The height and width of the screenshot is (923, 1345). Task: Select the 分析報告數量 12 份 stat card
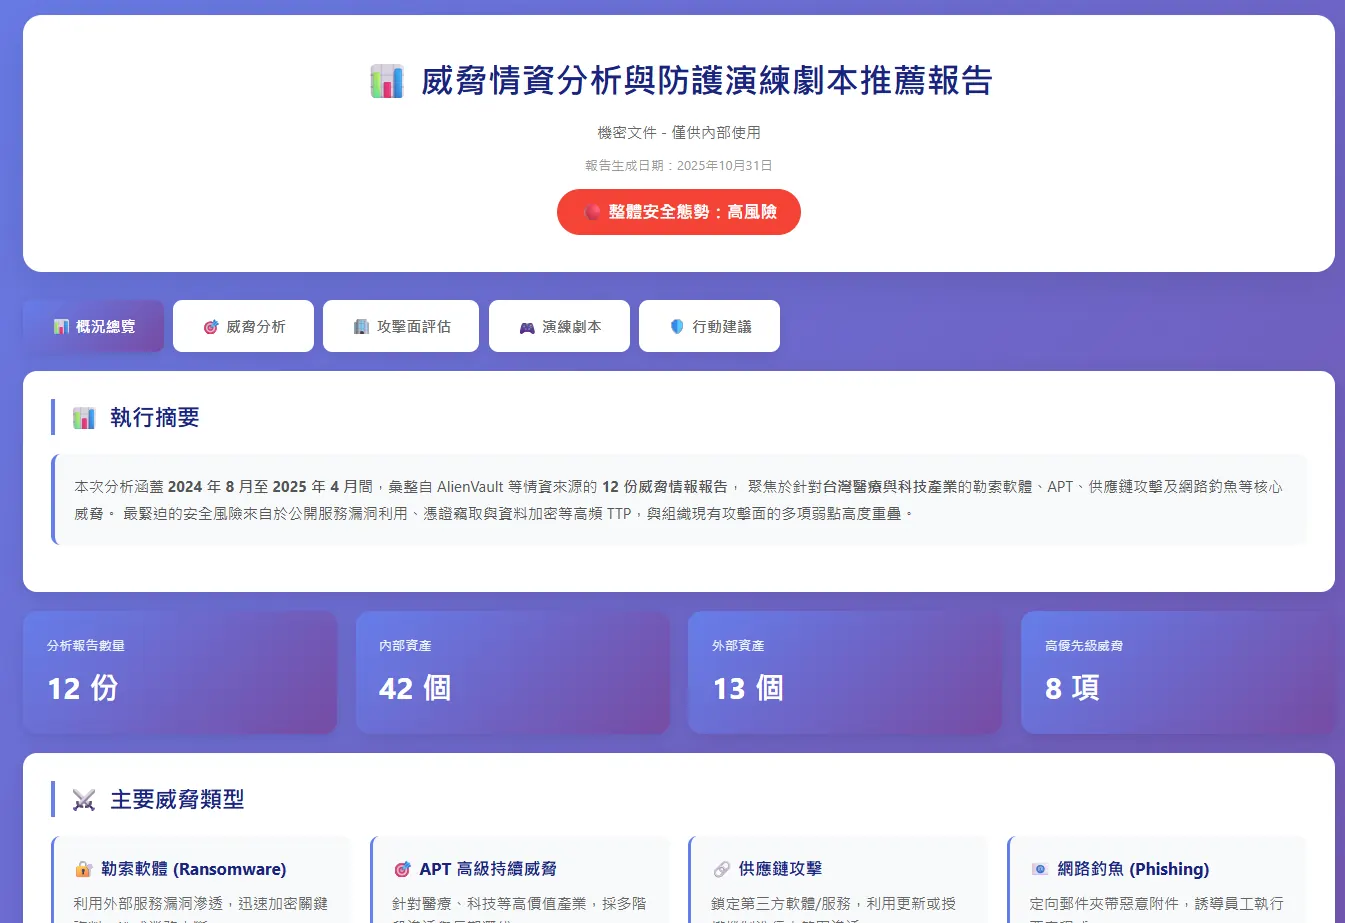point(180,673)
